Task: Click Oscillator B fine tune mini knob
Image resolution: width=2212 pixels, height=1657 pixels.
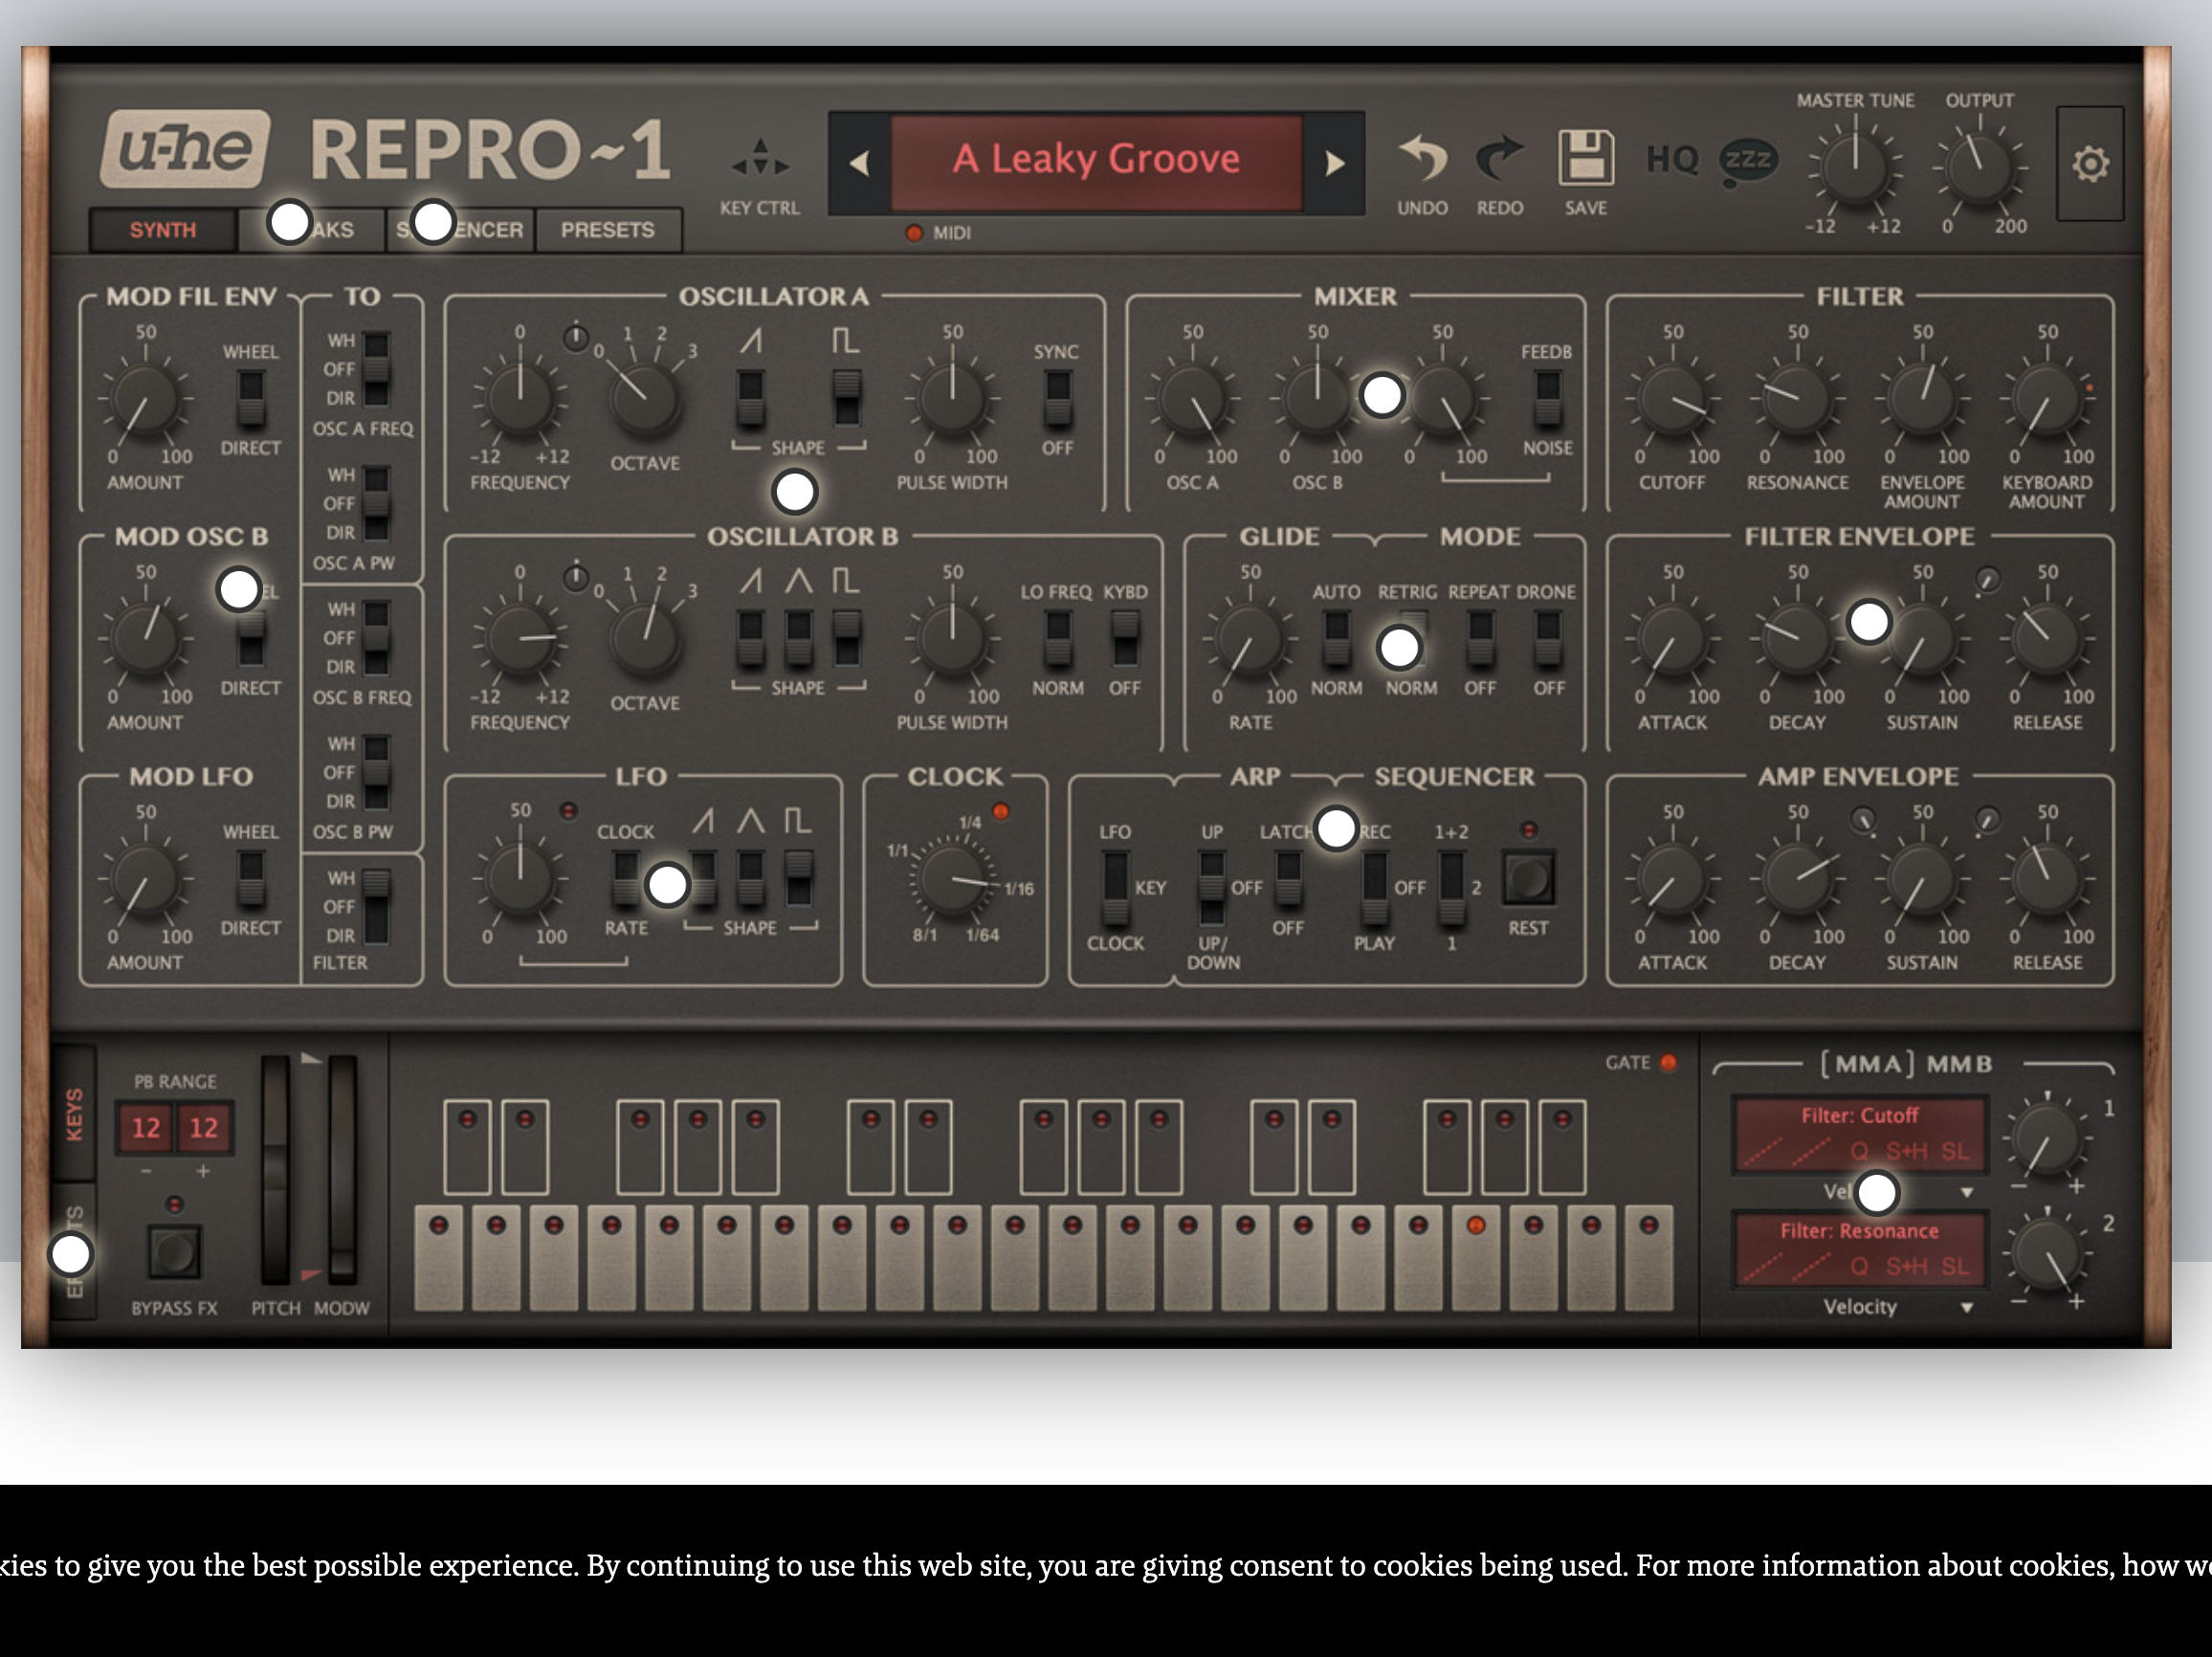Action: point(576,578)
